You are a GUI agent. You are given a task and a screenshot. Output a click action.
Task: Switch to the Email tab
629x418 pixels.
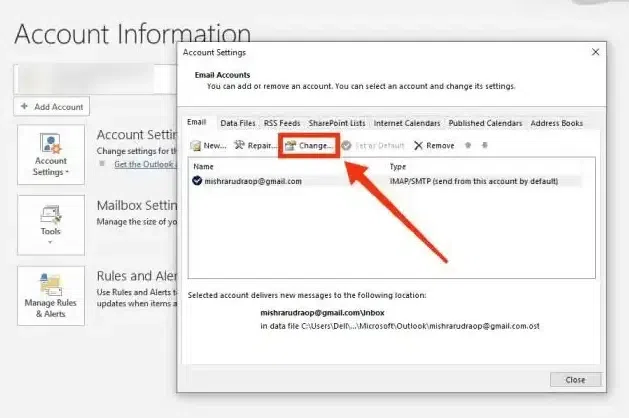tap(197, 122)
